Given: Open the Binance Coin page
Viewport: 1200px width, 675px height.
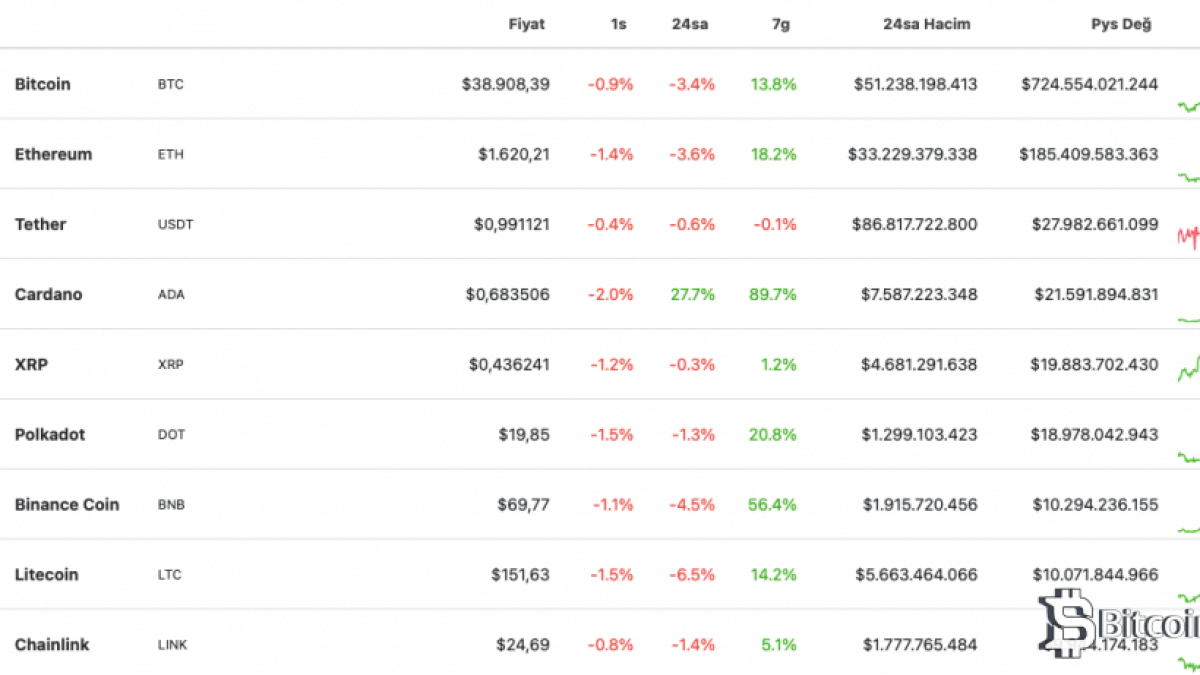Looking at the screenshot, I should pyautogui.click(x=67, y=504).
